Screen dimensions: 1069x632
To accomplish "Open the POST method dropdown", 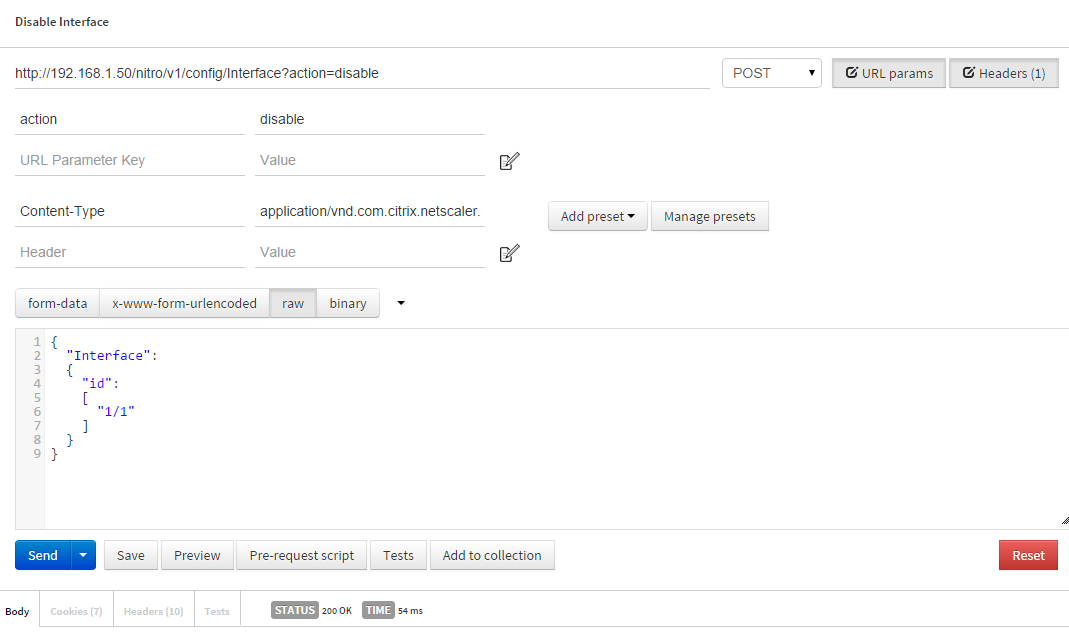I will tap(771, 73).
